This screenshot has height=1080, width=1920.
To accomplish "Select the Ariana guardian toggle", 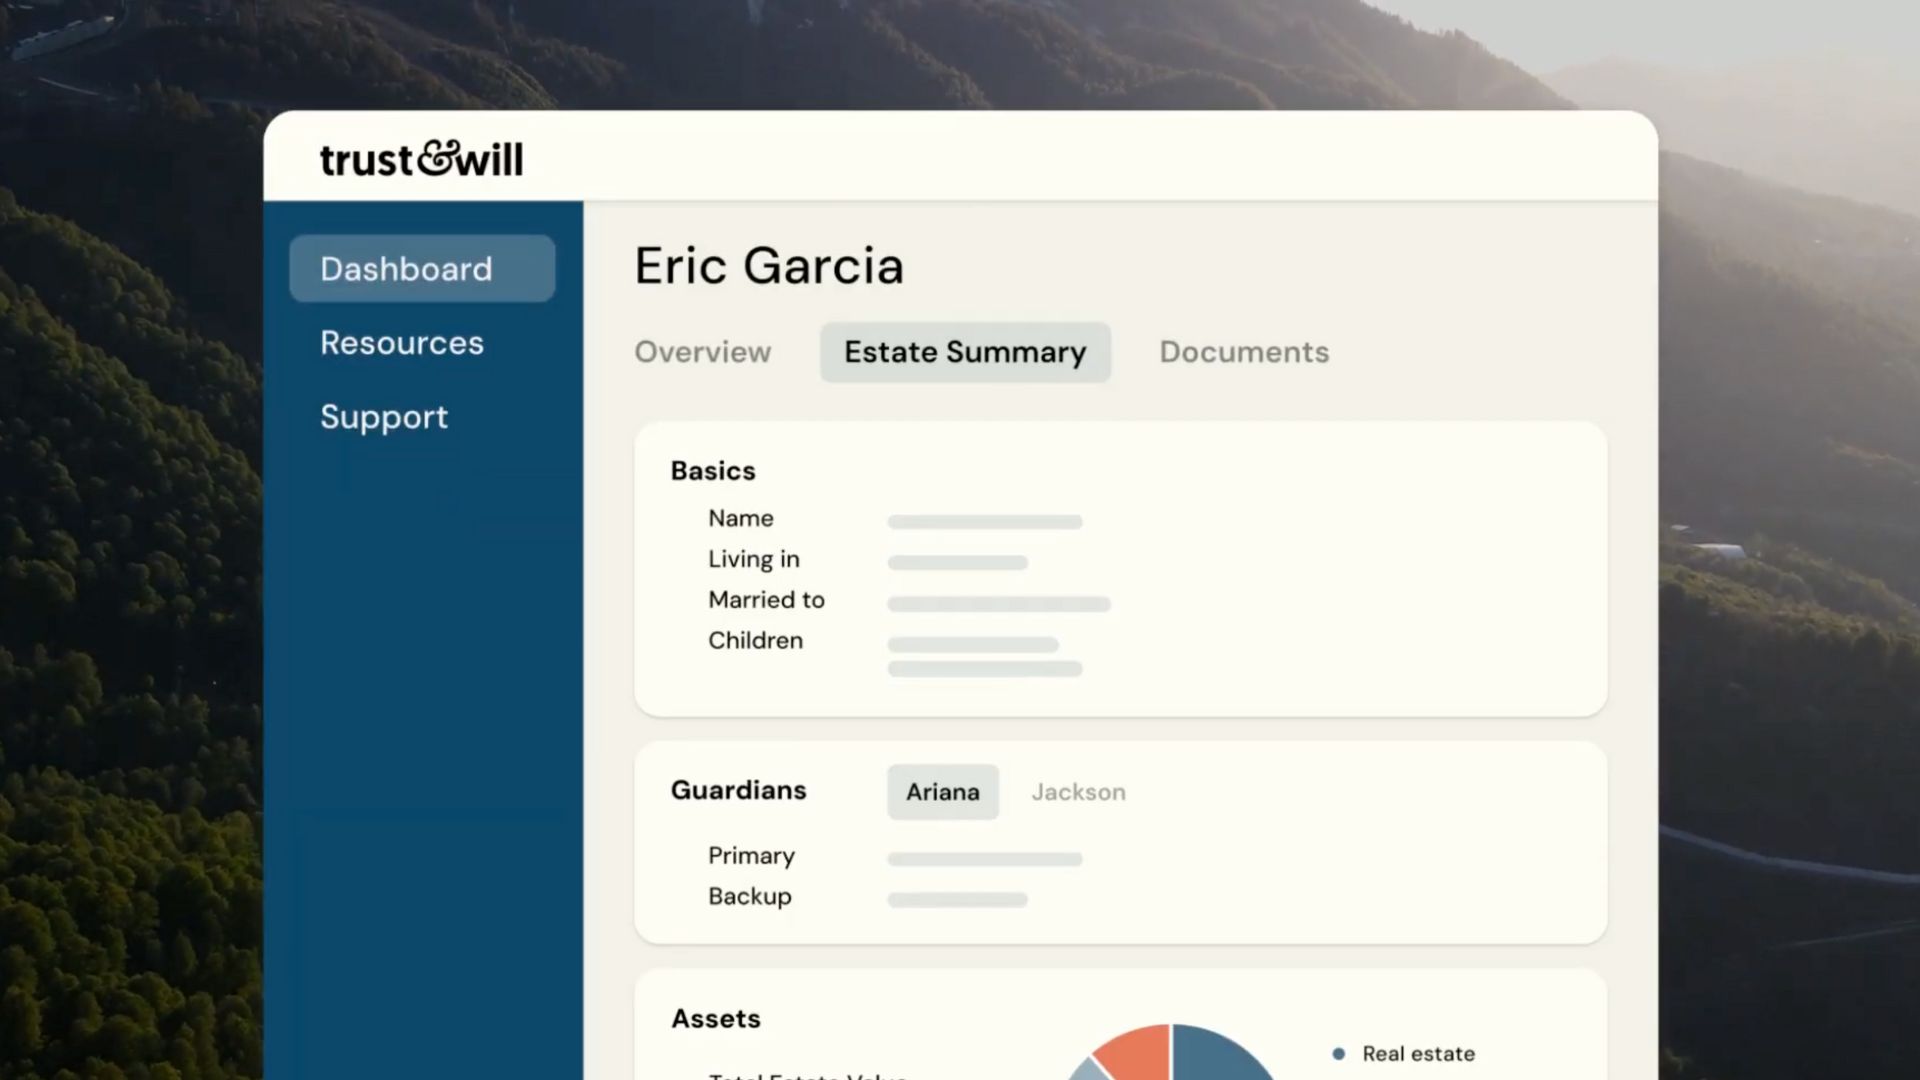I will 942,792.
